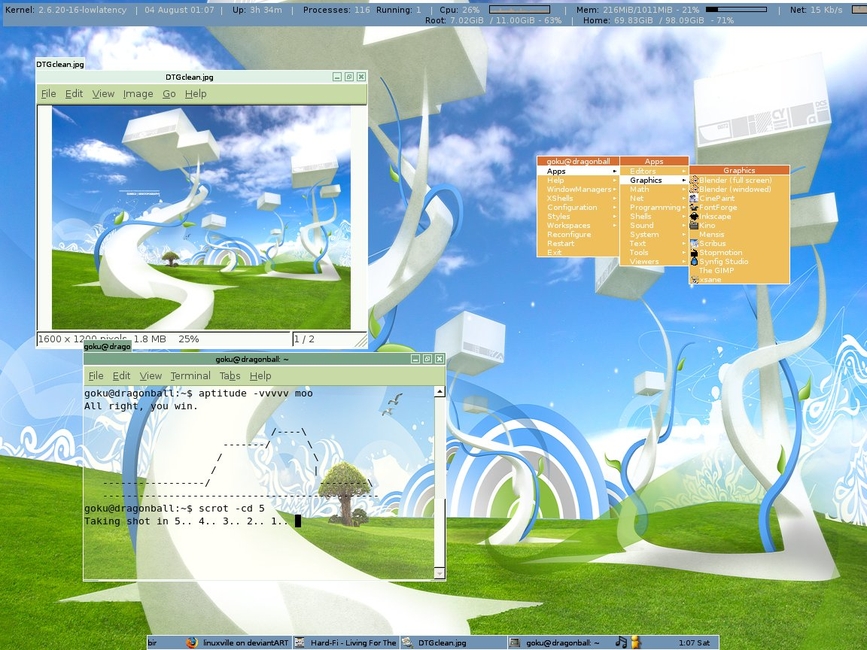Expand XShells submenu in root menu
Image resolution: width=867 pixels, height=650 pixels.
click(578, 198)
